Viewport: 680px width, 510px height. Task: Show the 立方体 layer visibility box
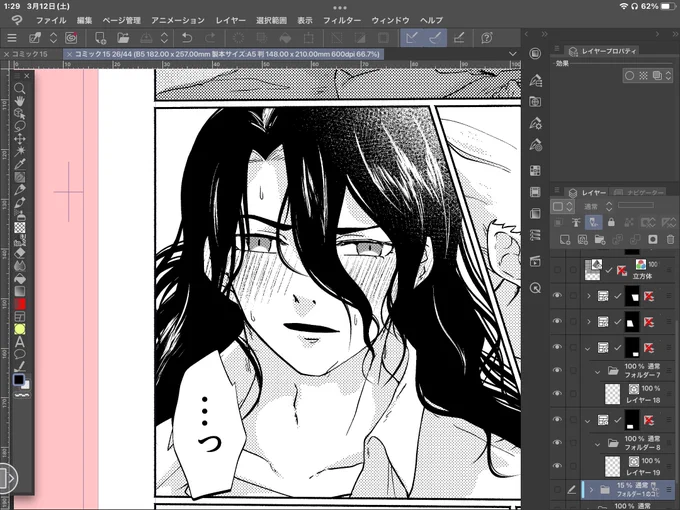click(x=557, y=270)
